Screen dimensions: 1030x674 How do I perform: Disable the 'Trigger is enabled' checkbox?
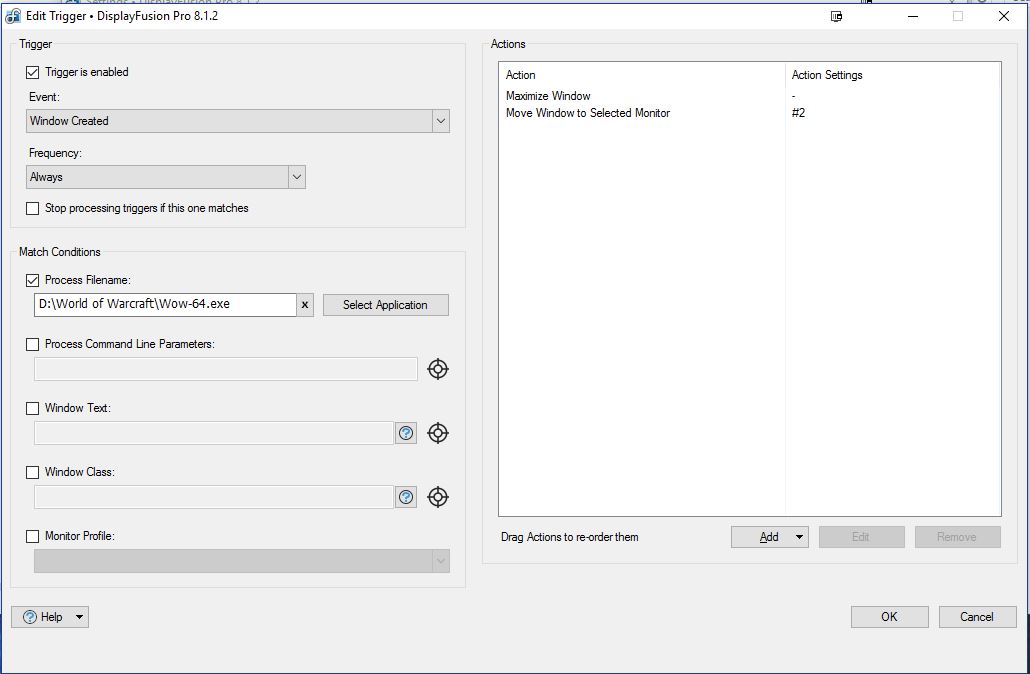tap(33, 72)
